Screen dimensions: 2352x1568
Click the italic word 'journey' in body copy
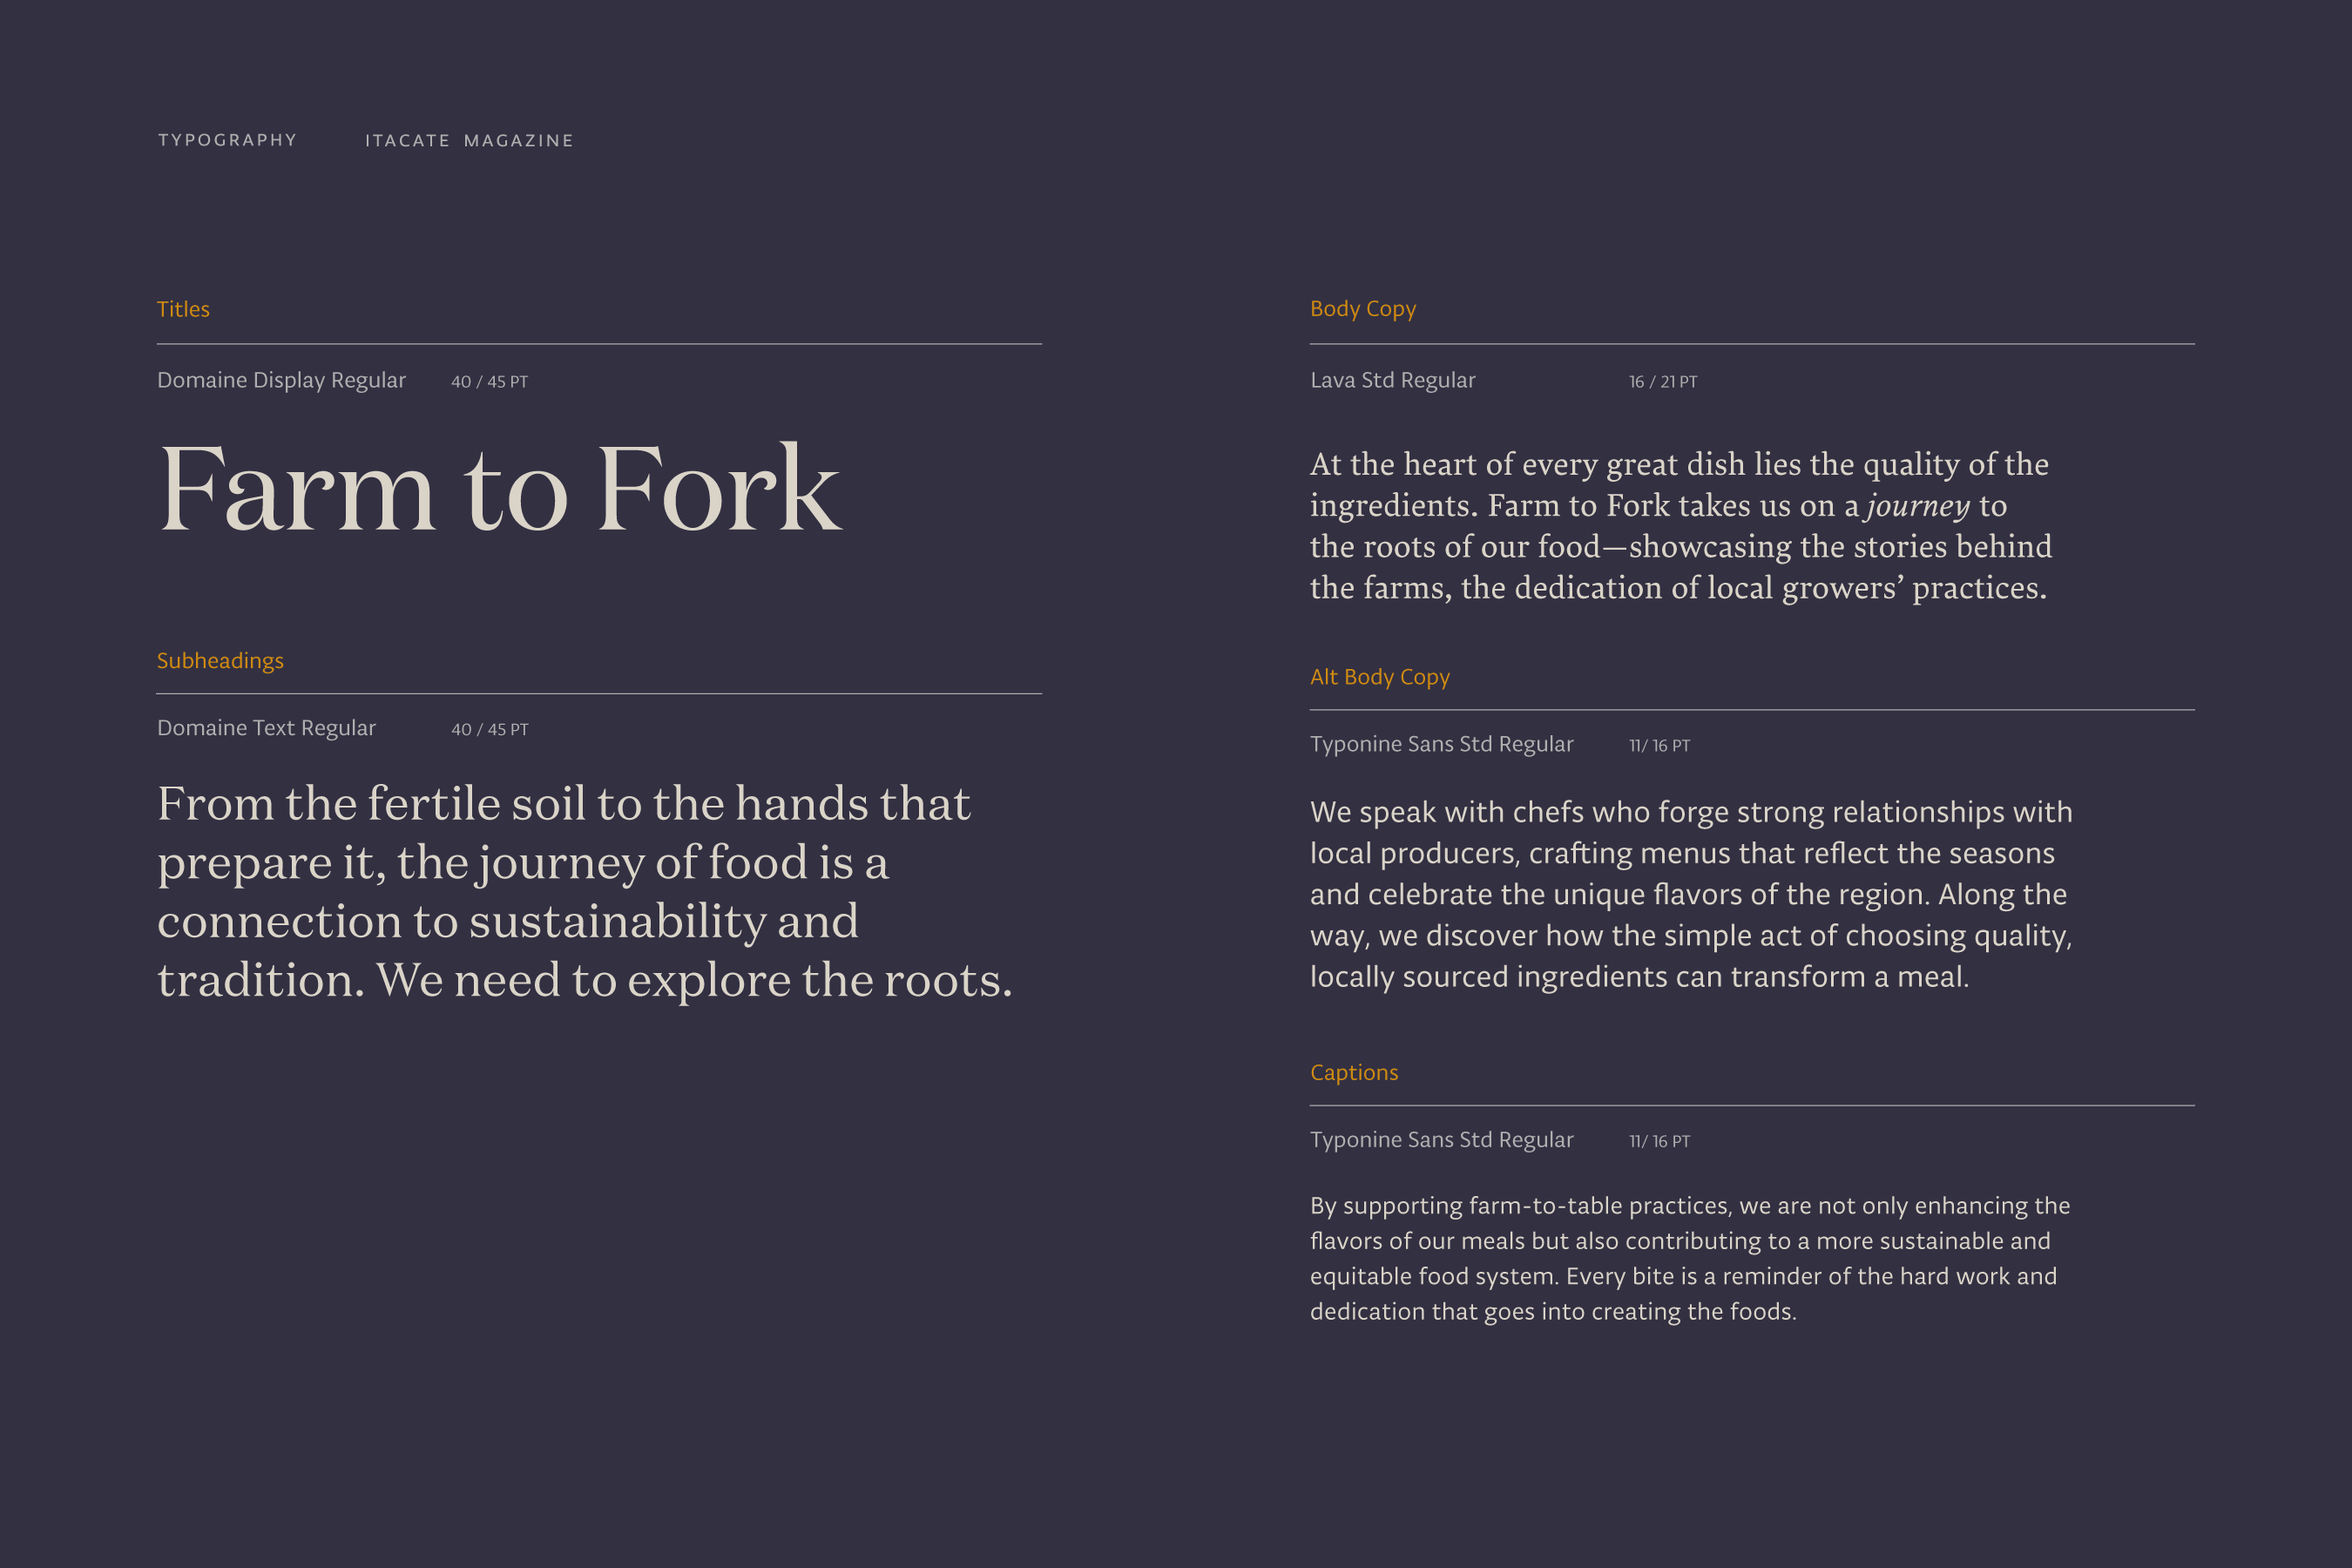(x=1917, y=506)
